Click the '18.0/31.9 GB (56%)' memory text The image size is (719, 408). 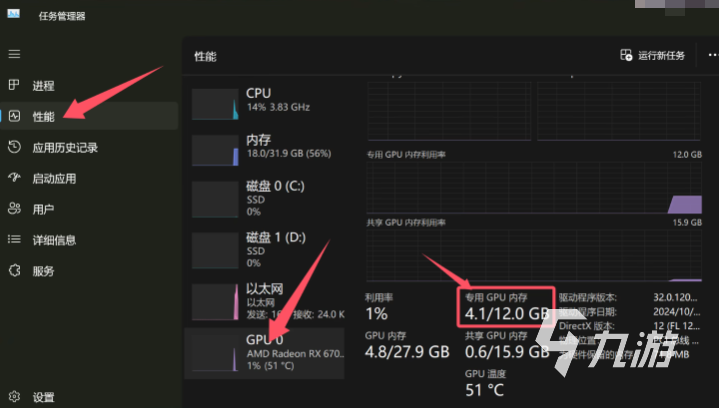[289, 154]
